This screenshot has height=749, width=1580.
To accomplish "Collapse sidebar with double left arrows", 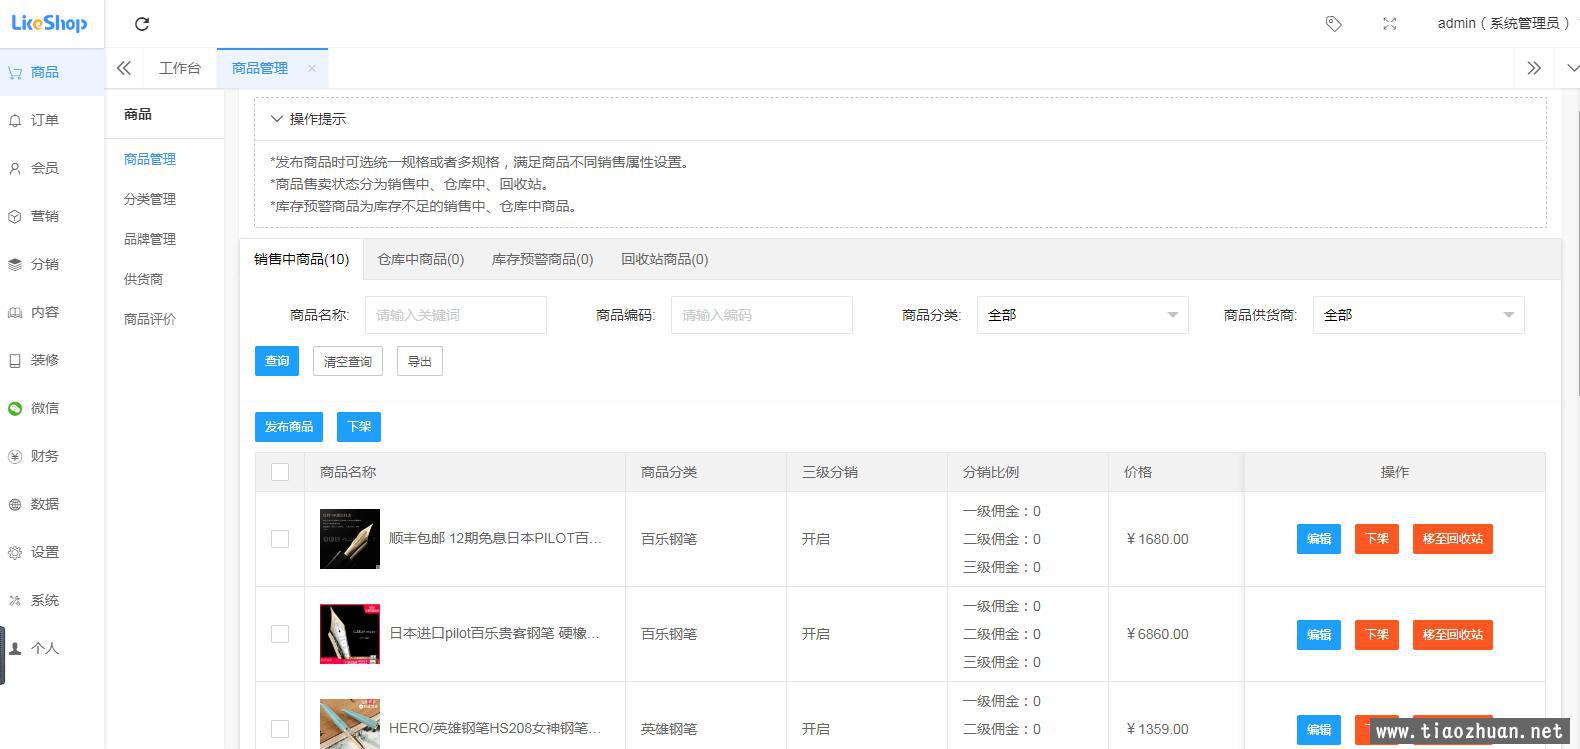I will (124, 68).
